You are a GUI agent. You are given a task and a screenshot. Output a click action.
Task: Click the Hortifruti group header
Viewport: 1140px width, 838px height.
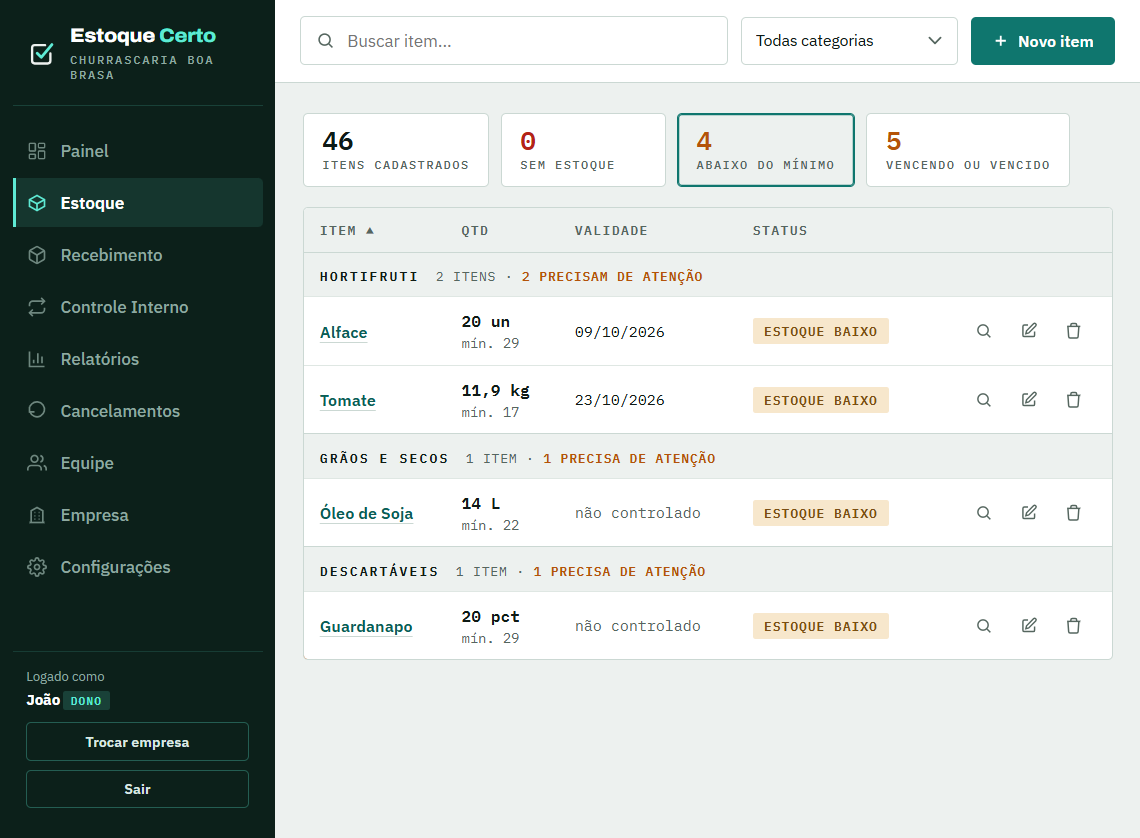707,275
